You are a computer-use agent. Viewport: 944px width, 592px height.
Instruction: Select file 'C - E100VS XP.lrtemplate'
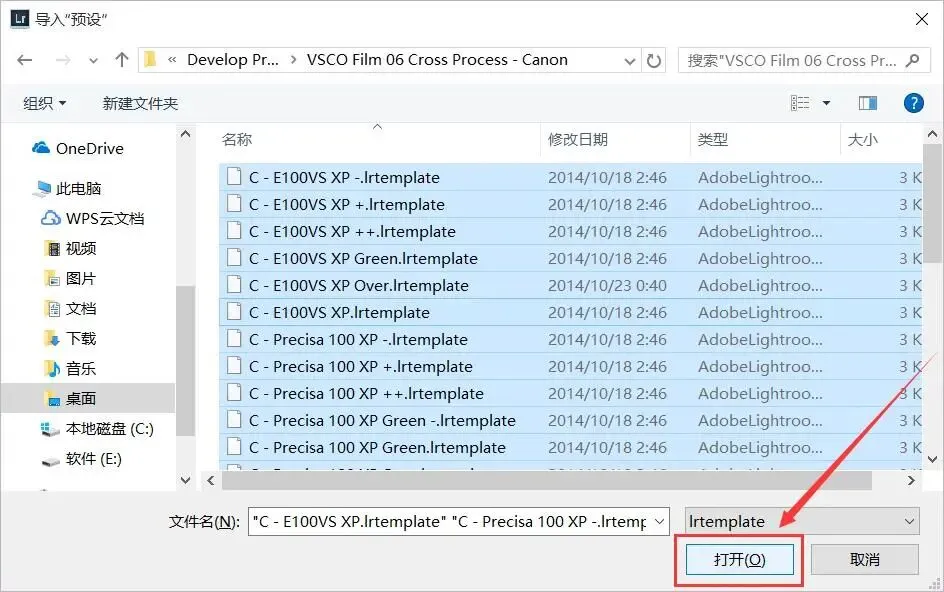571,313
